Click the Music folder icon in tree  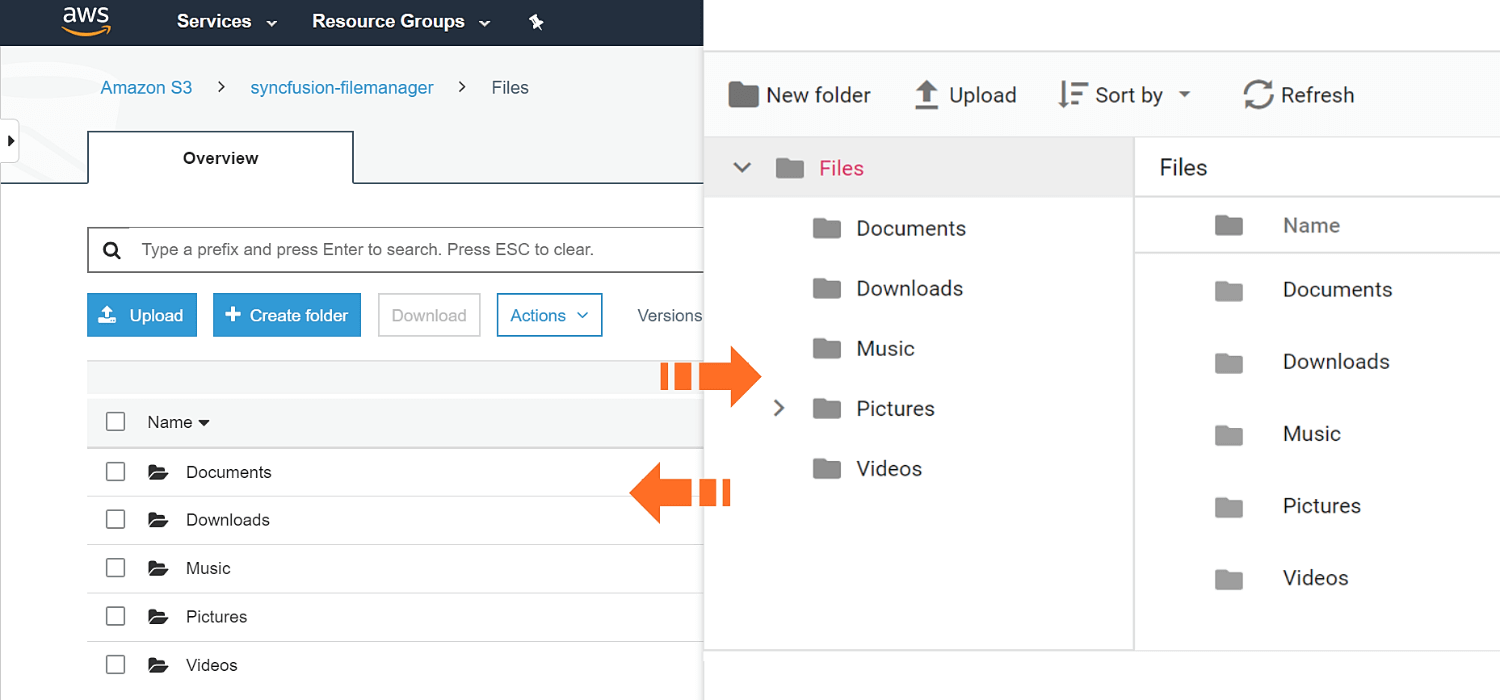827,349
